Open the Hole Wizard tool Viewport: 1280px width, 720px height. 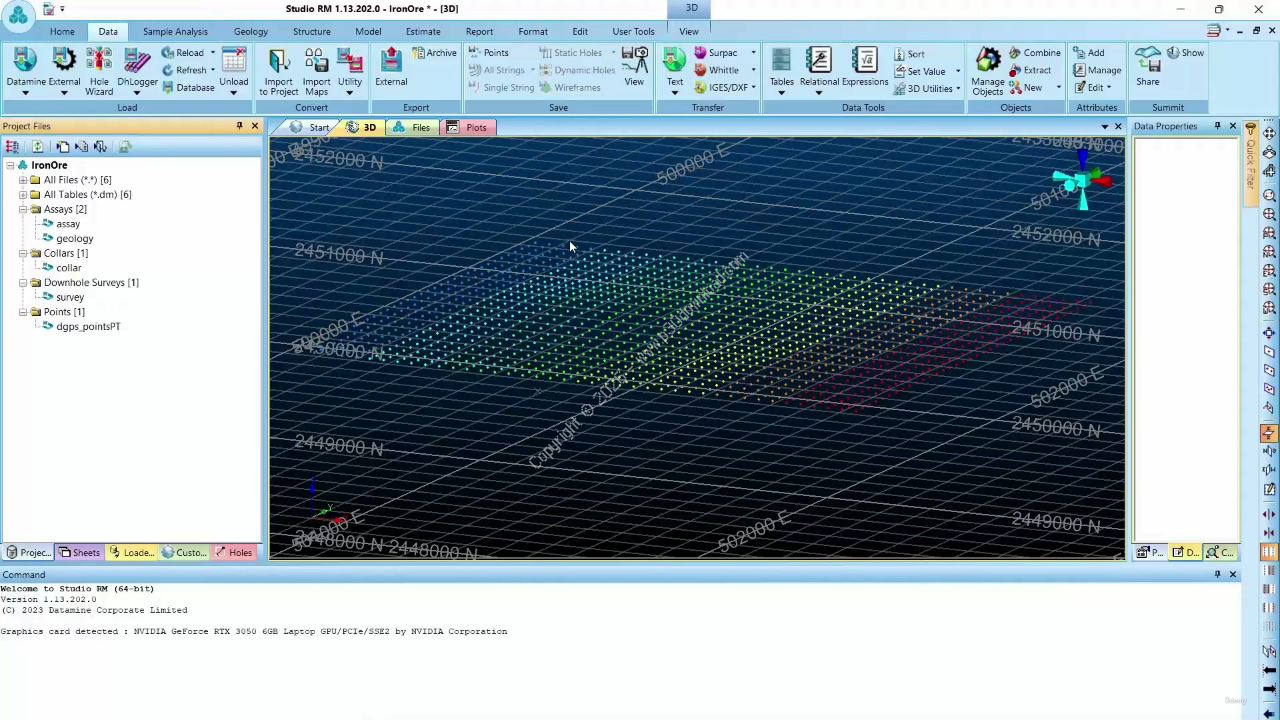tap(99, 71)
